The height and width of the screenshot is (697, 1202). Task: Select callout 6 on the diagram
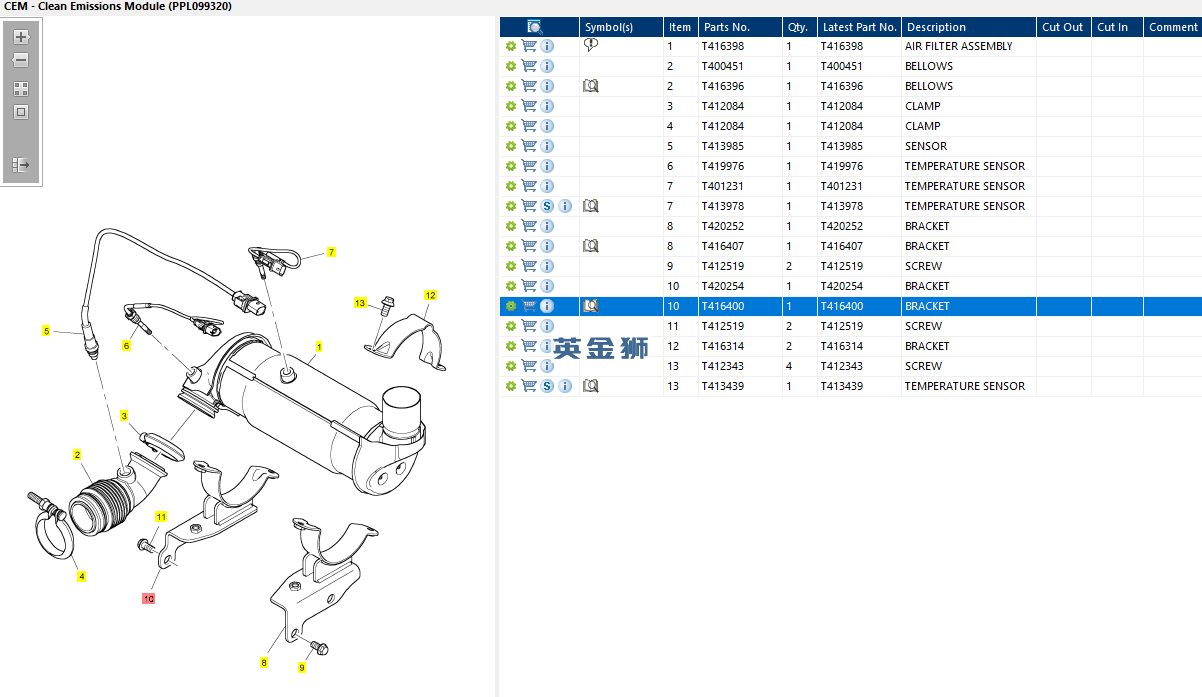point(126,346)
